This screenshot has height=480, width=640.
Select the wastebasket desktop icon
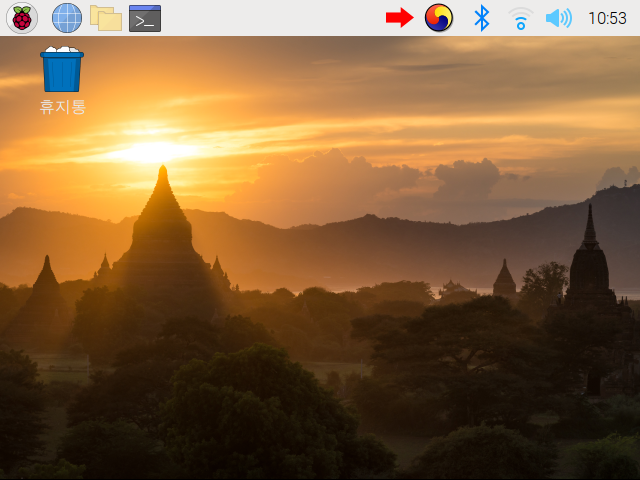coord(62,69)
